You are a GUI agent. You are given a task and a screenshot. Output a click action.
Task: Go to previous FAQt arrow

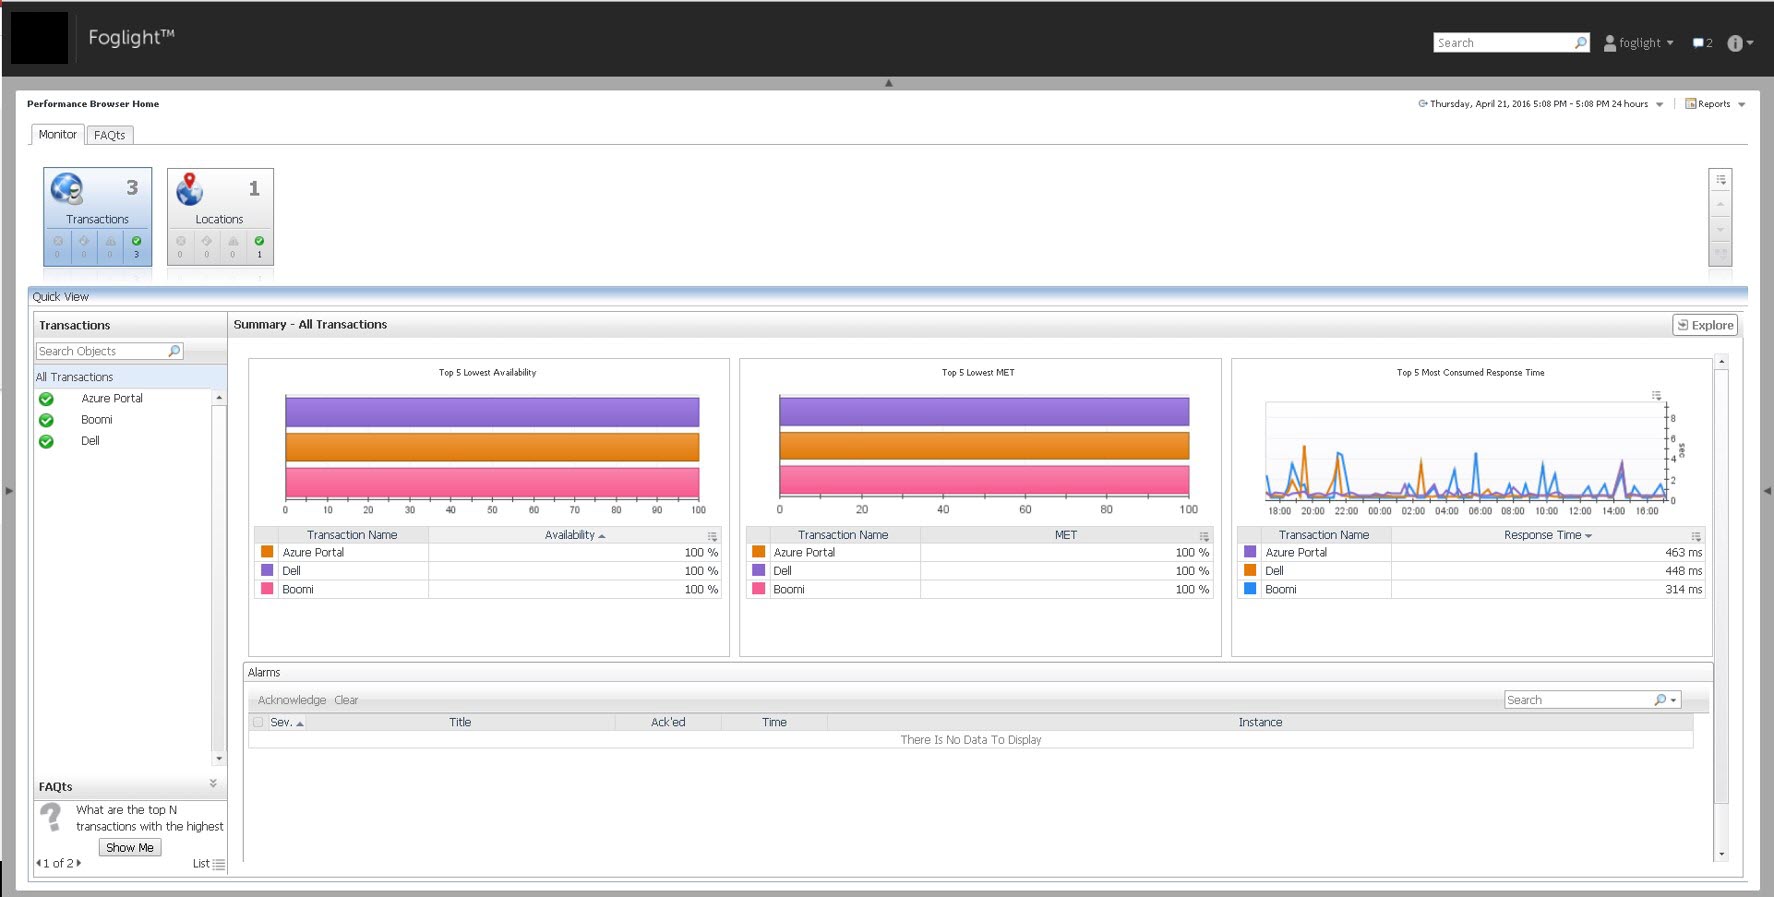[38, 863]
